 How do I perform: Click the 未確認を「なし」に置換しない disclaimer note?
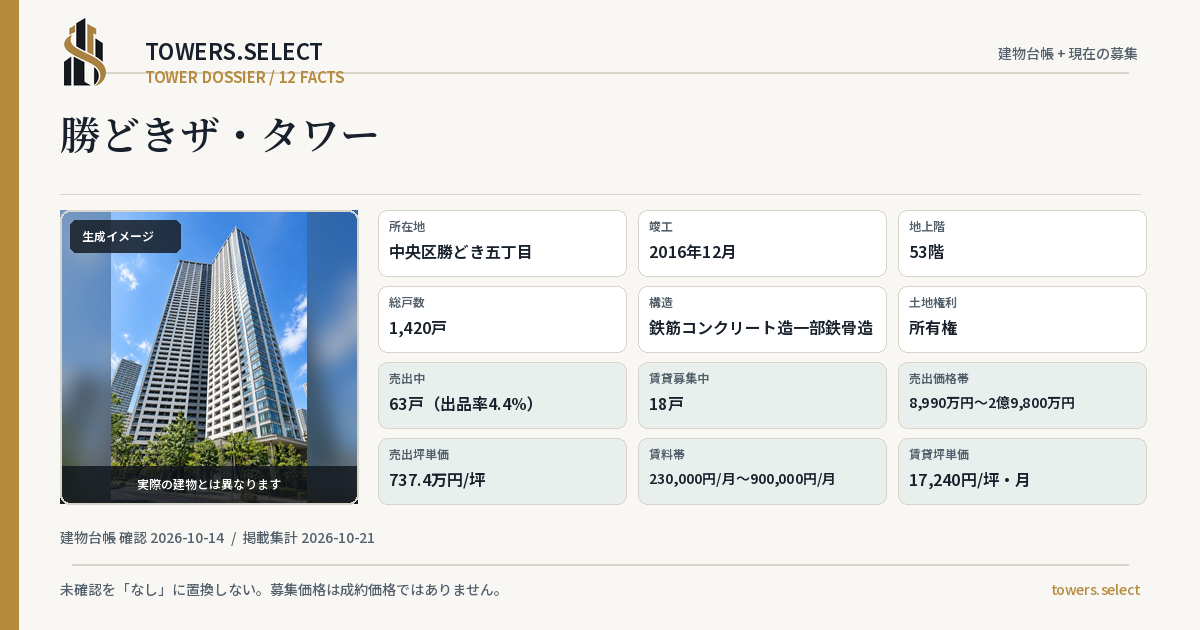click(281, 590)
